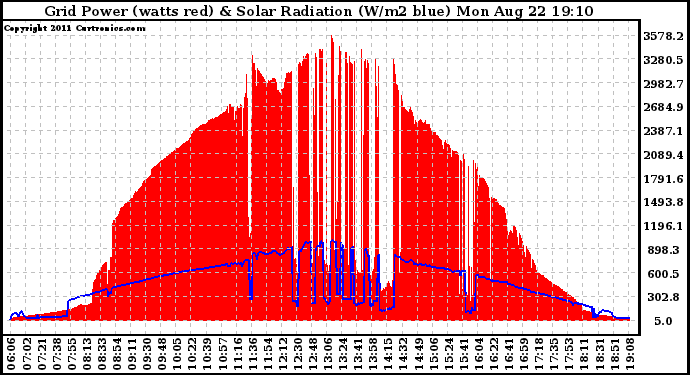This screenshot has width=690, height=375.
Task: Click the 13:24 time label
Action: coord(342,354)
